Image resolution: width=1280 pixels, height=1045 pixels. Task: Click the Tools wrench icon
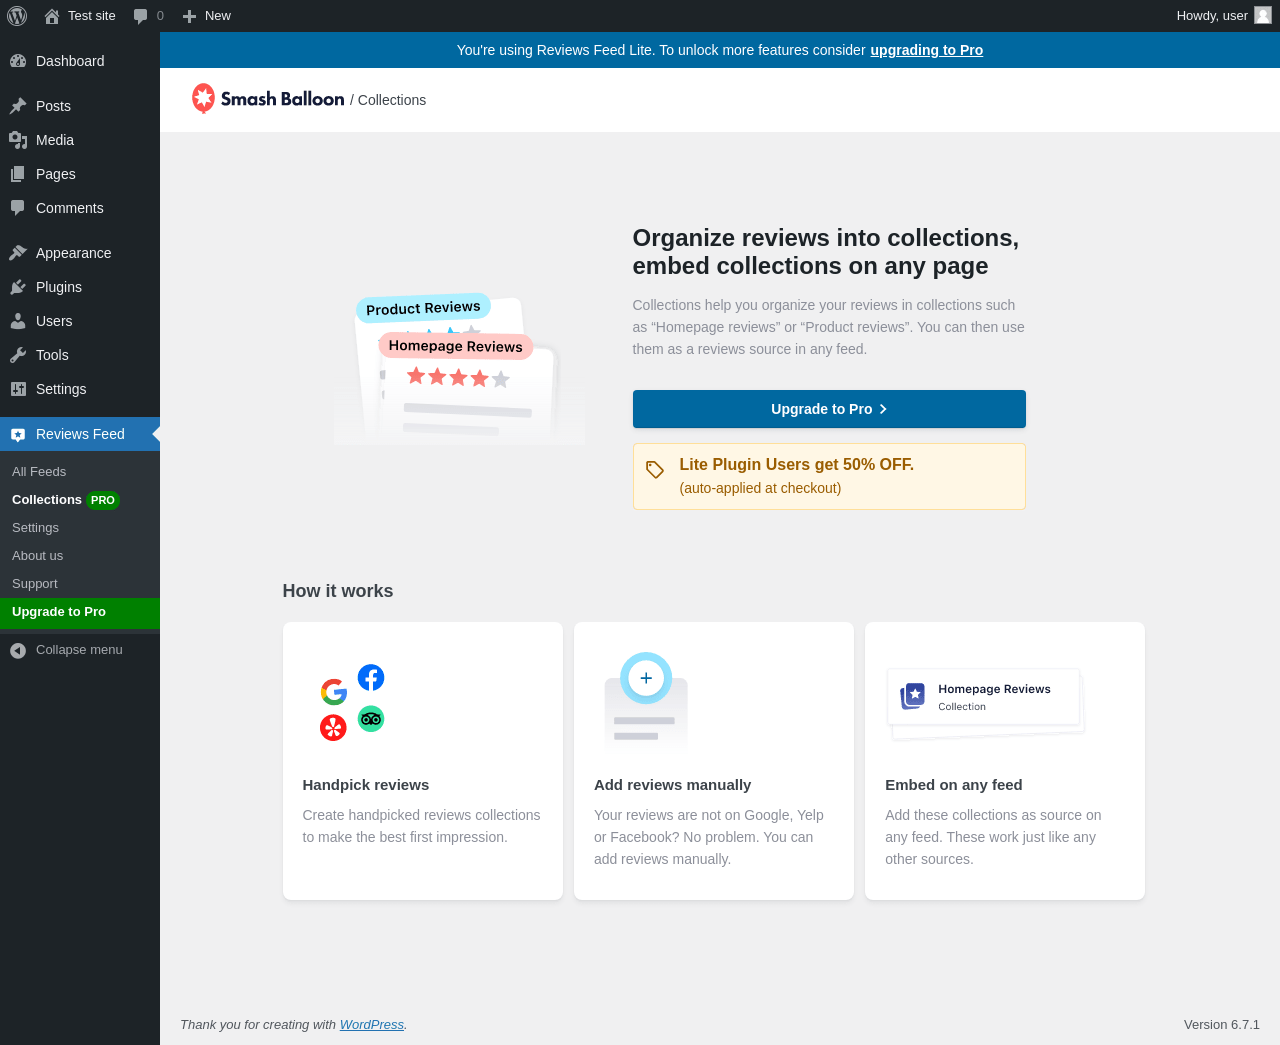(18, 355)
